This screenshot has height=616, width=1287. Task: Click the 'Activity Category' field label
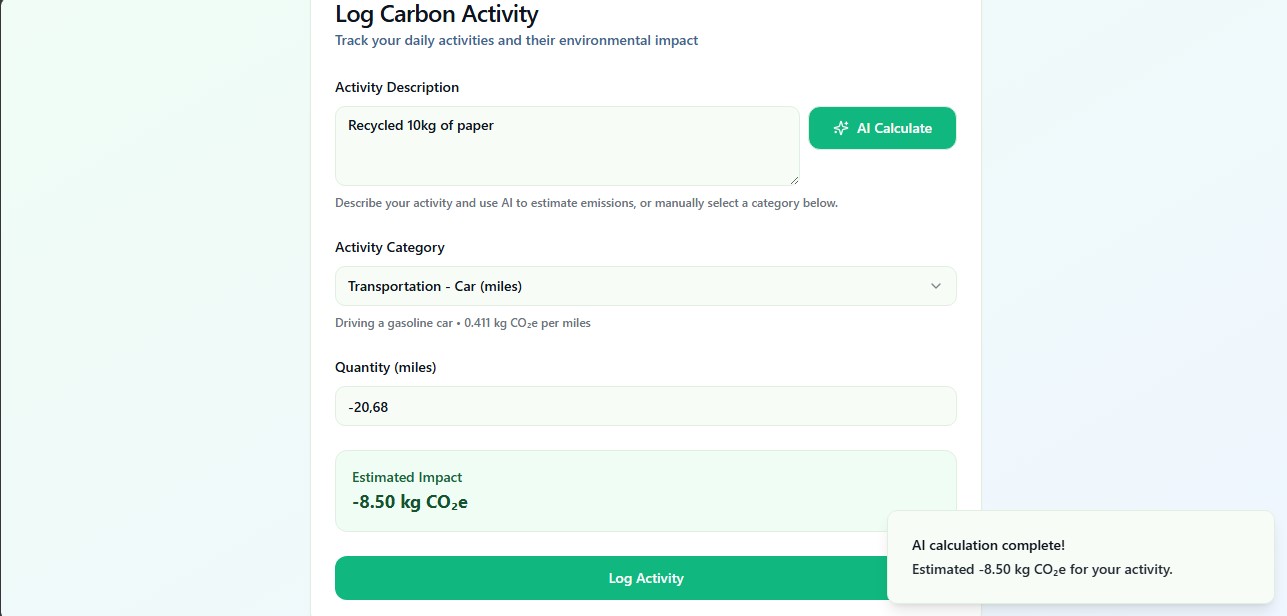pyautogui.click(x=390, y=247)
